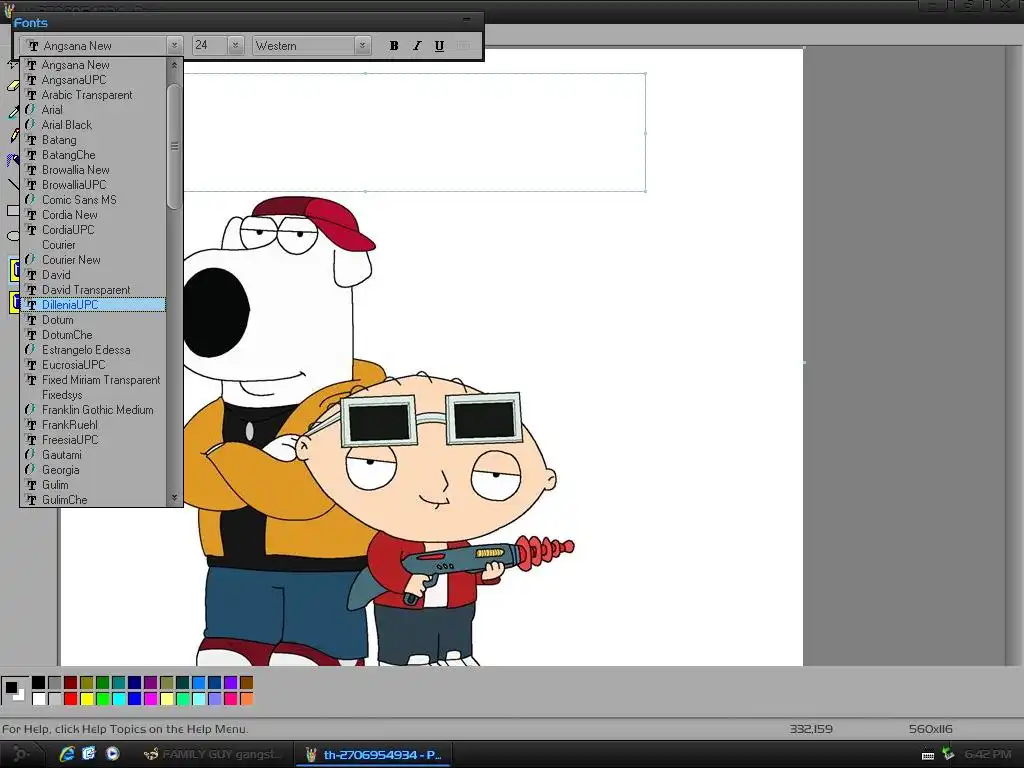Click the 6:42 PM clock
The width and height of the screenshot is (1024, 768).
pos(987,754)
